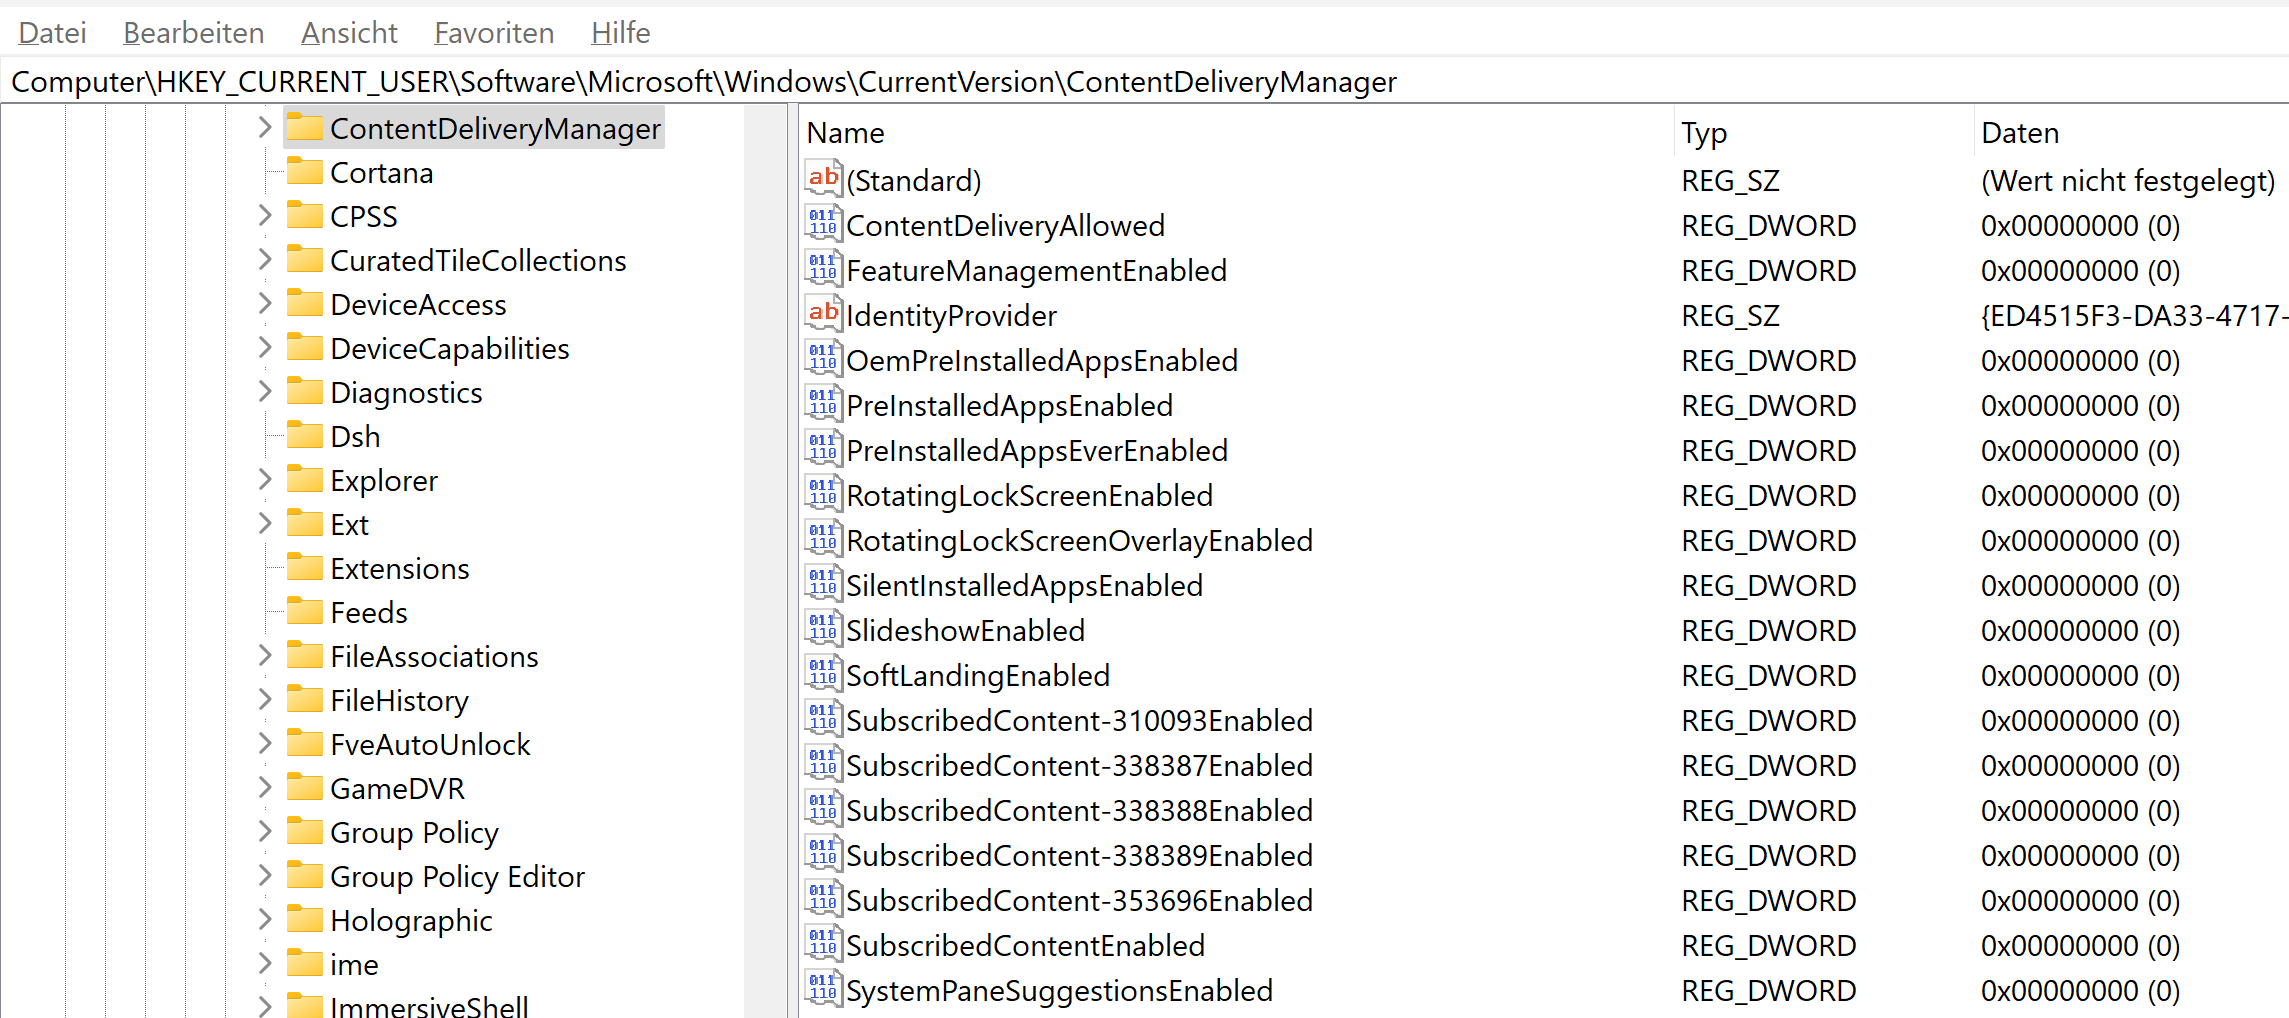Click the data value of SoftLandingEnabled

point(2080,675)
